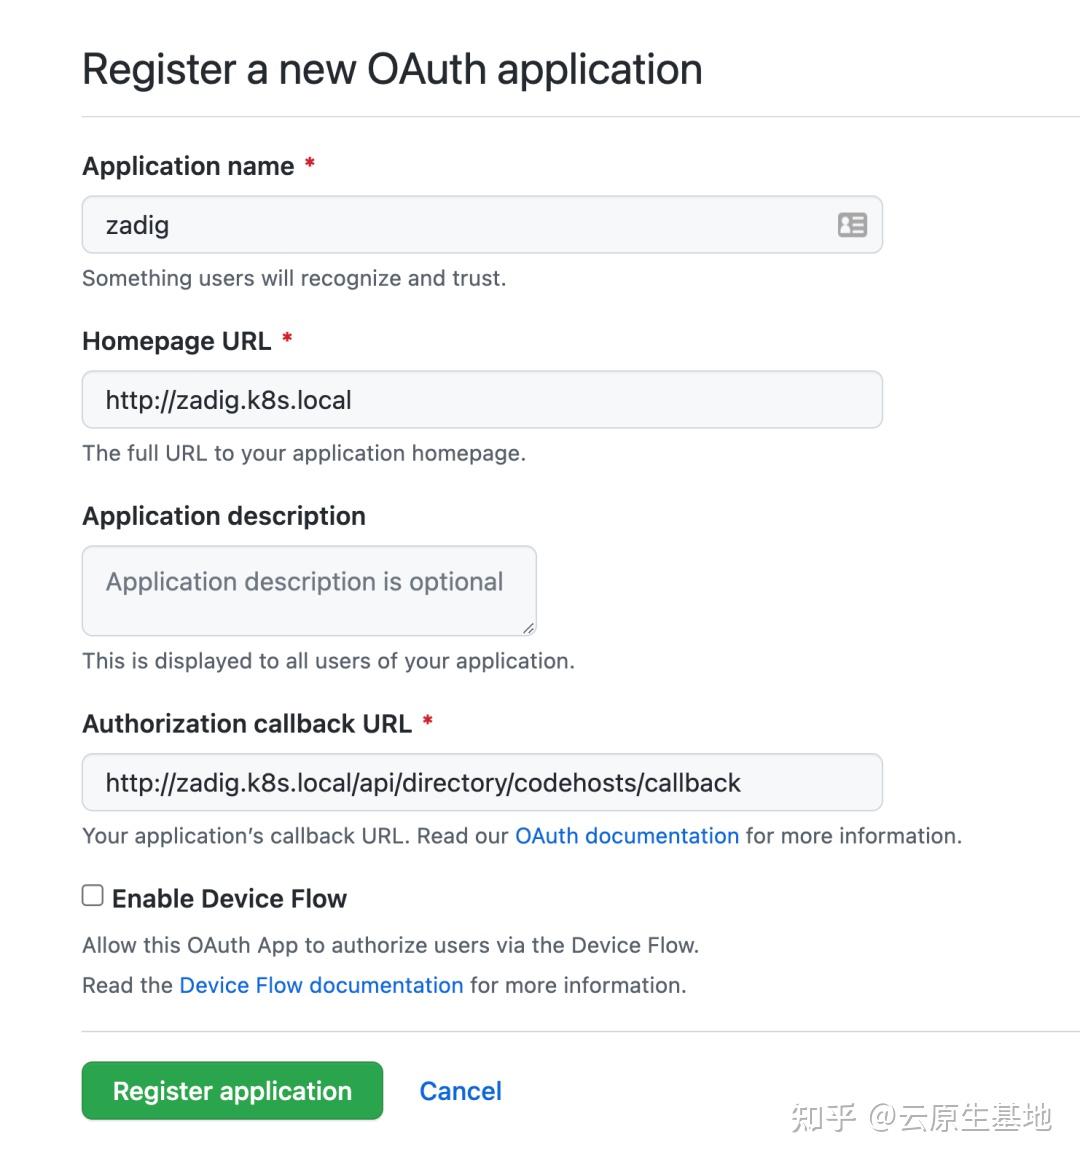Click the "Enable Device Flow" label text

[229, 899]
